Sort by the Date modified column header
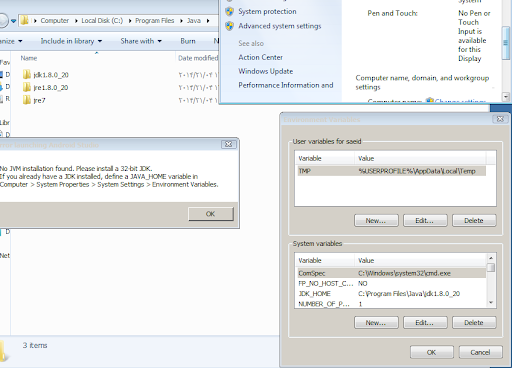This screenshot has height=368, width=512. point(198,58)
